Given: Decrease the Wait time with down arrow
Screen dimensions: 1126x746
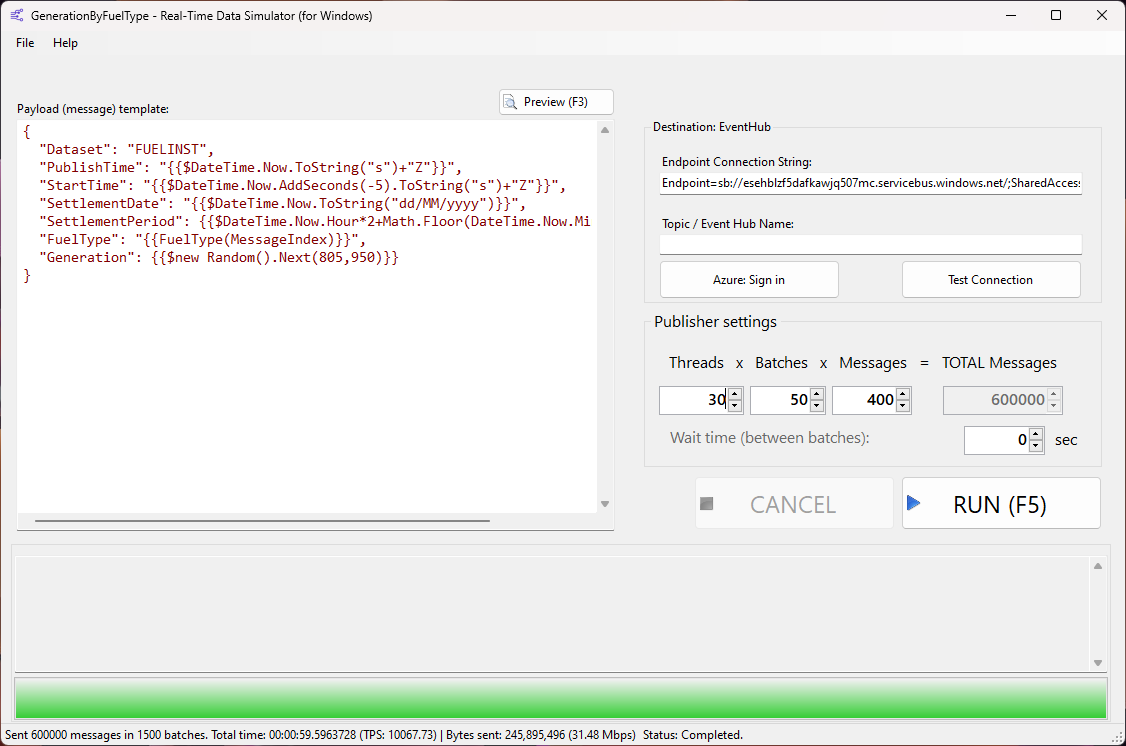Looking at the screenshot, I should 1036,447.
